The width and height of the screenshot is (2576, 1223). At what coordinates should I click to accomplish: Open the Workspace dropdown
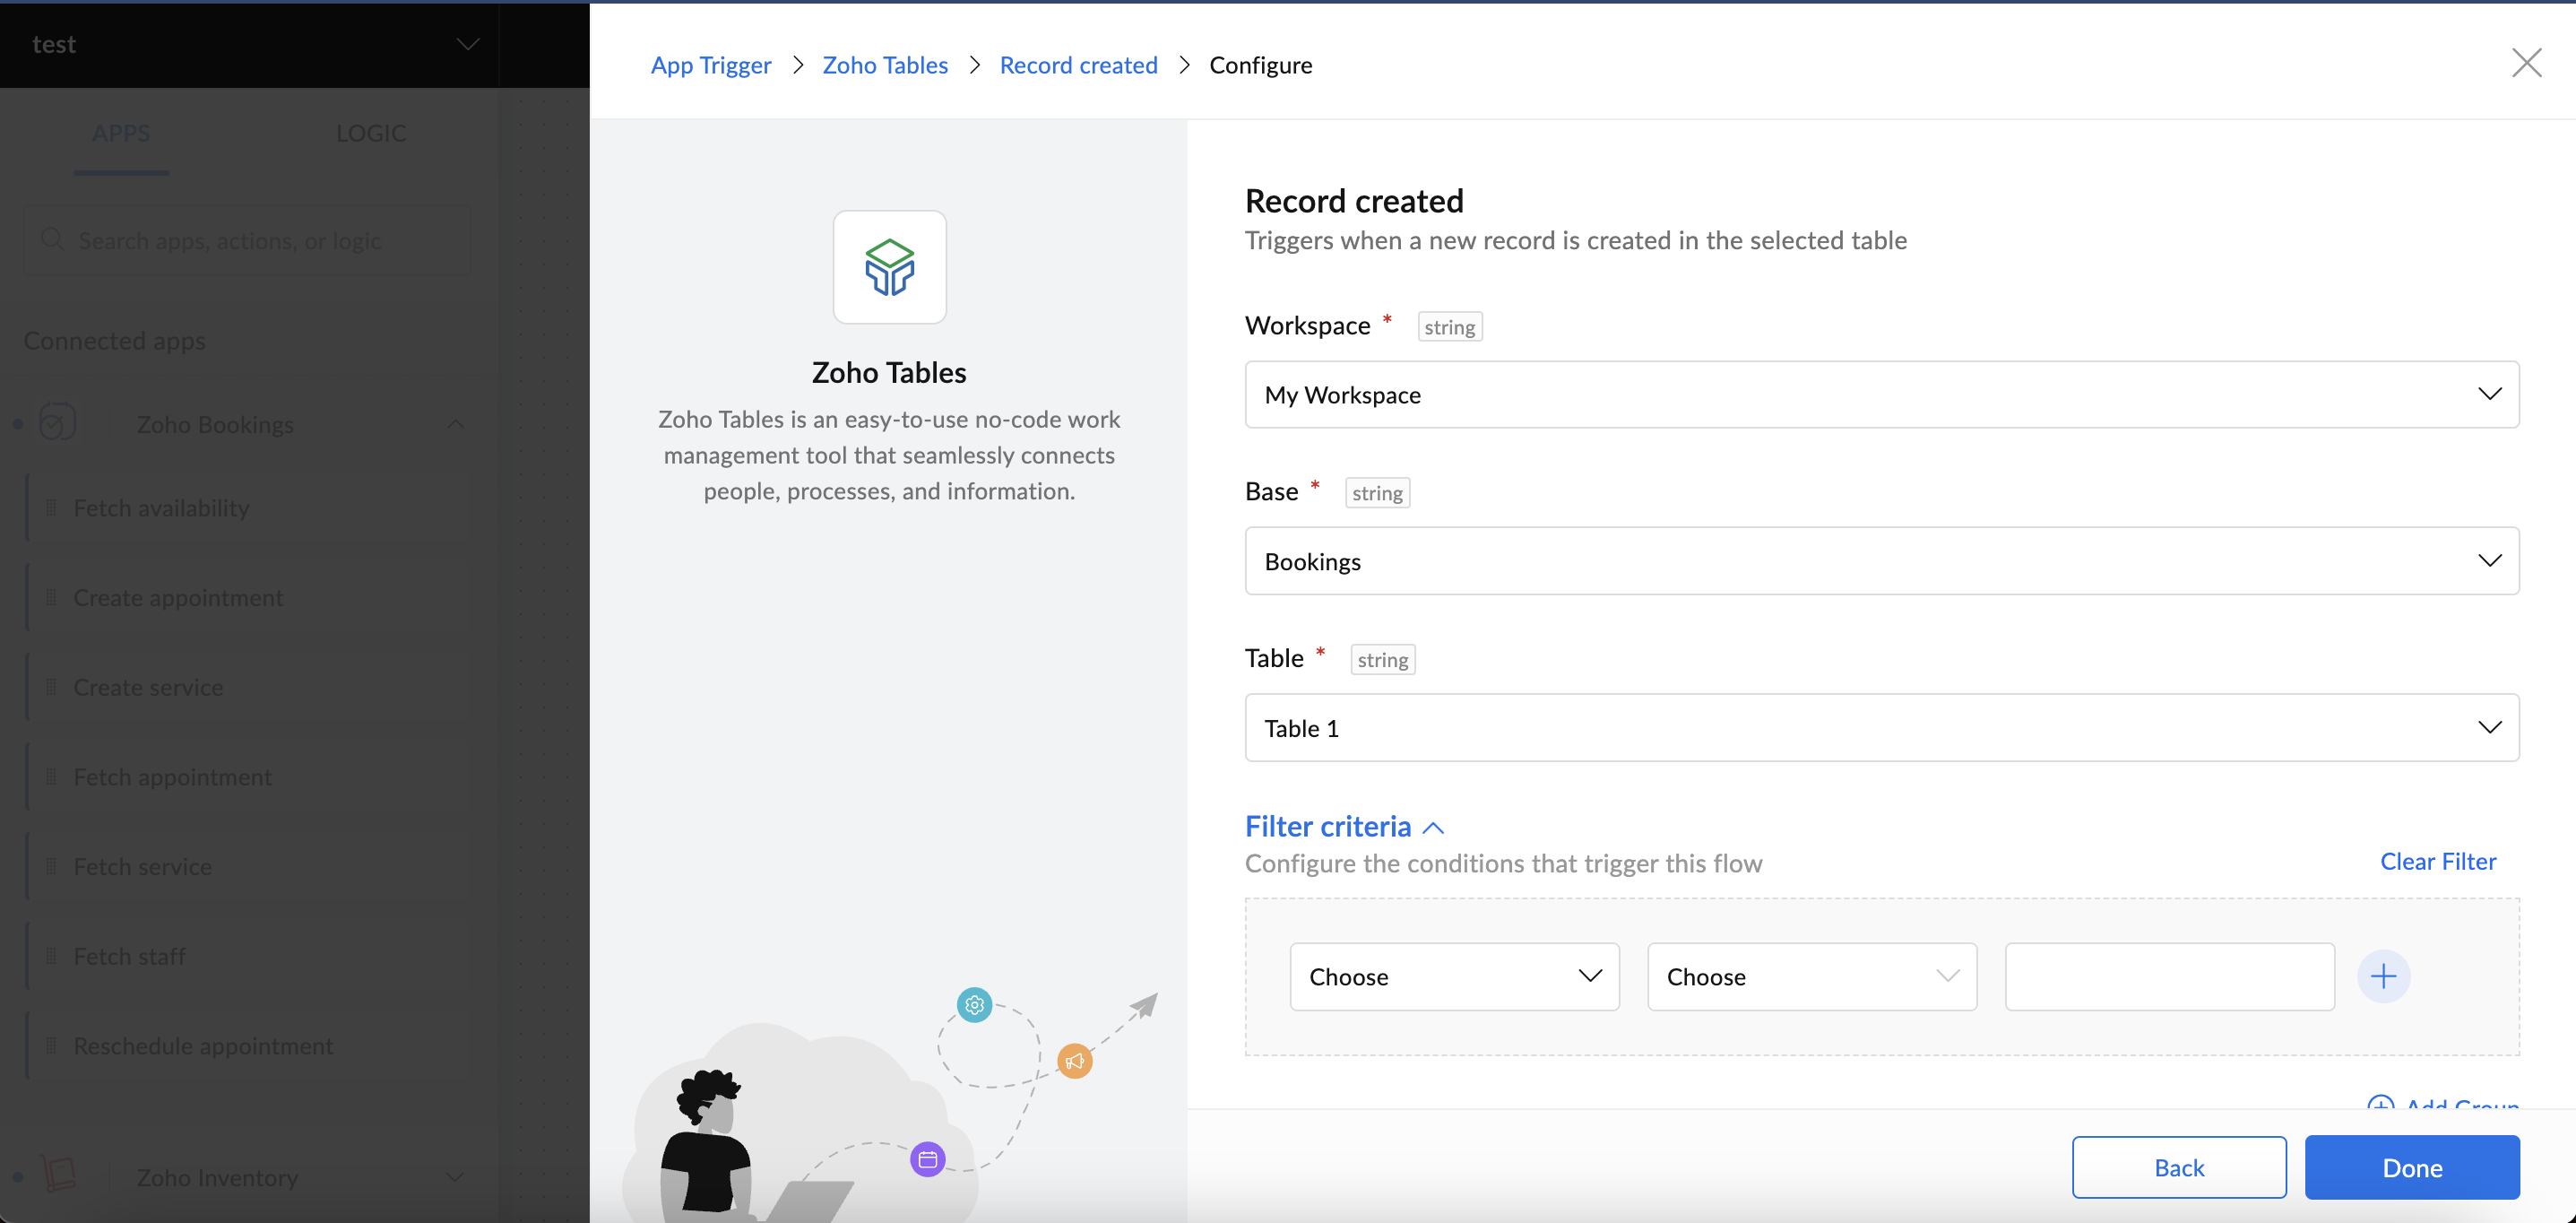[1880, 394]
